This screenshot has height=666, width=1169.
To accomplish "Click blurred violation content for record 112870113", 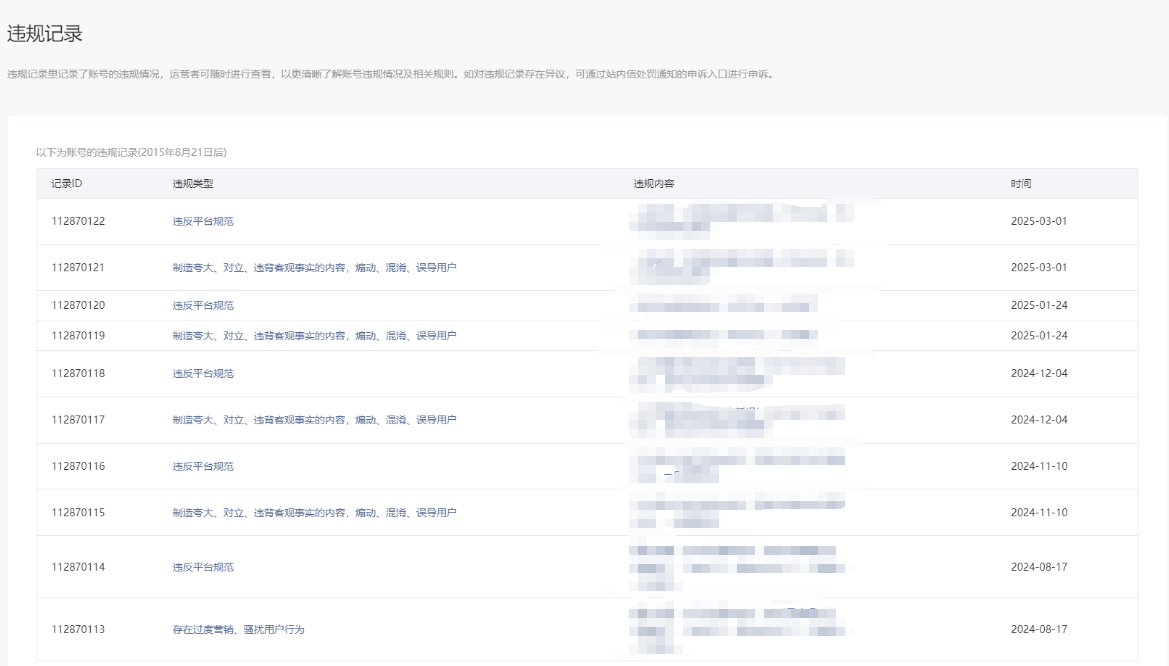I will 737,629.
